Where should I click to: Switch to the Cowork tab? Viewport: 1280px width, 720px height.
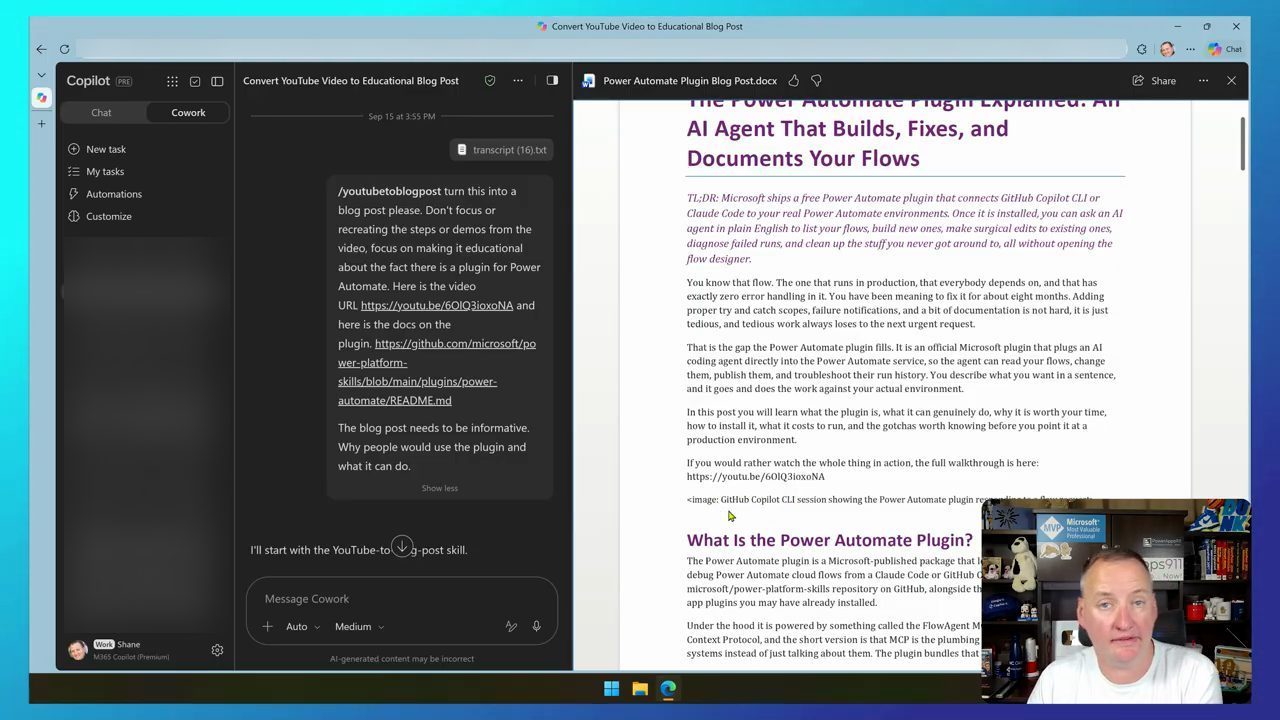click(x=188, y=113)
